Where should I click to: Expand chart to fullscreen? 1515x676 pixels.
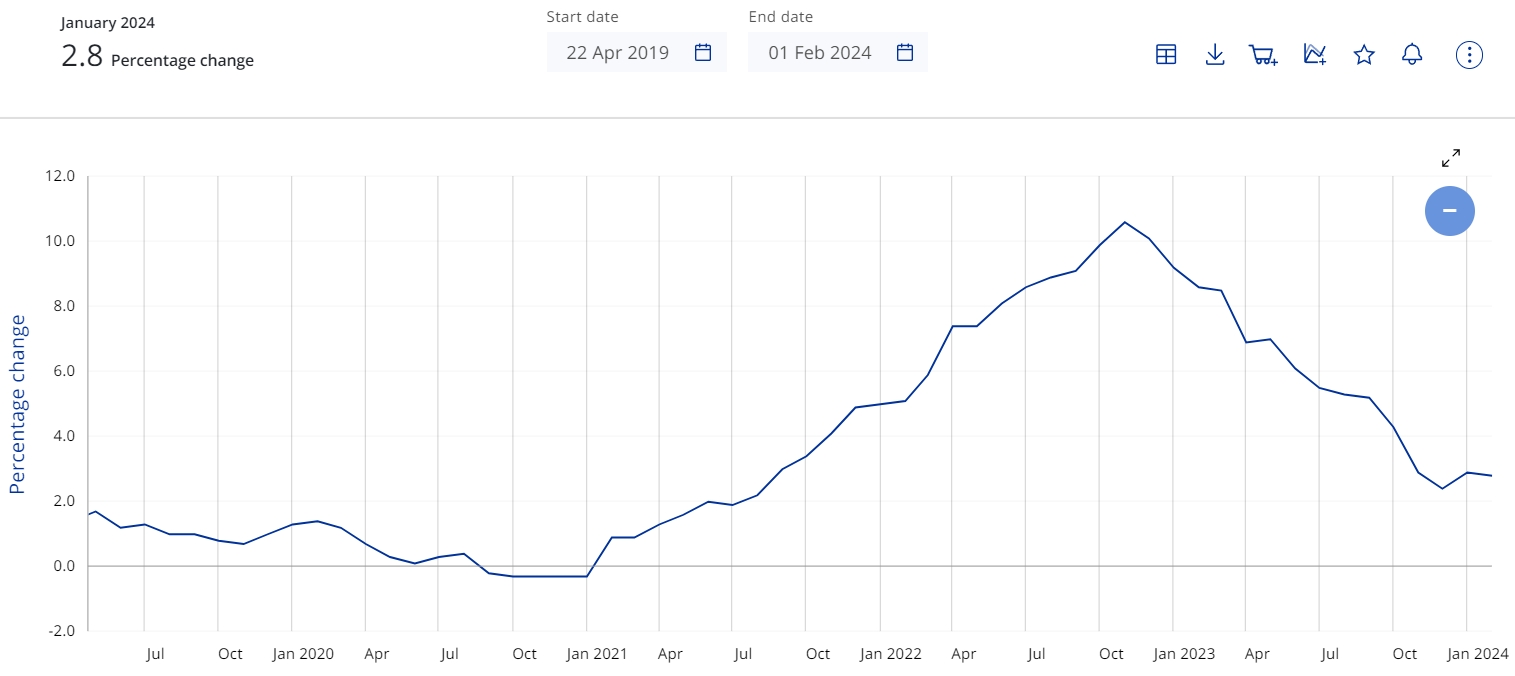point(1451,158)
